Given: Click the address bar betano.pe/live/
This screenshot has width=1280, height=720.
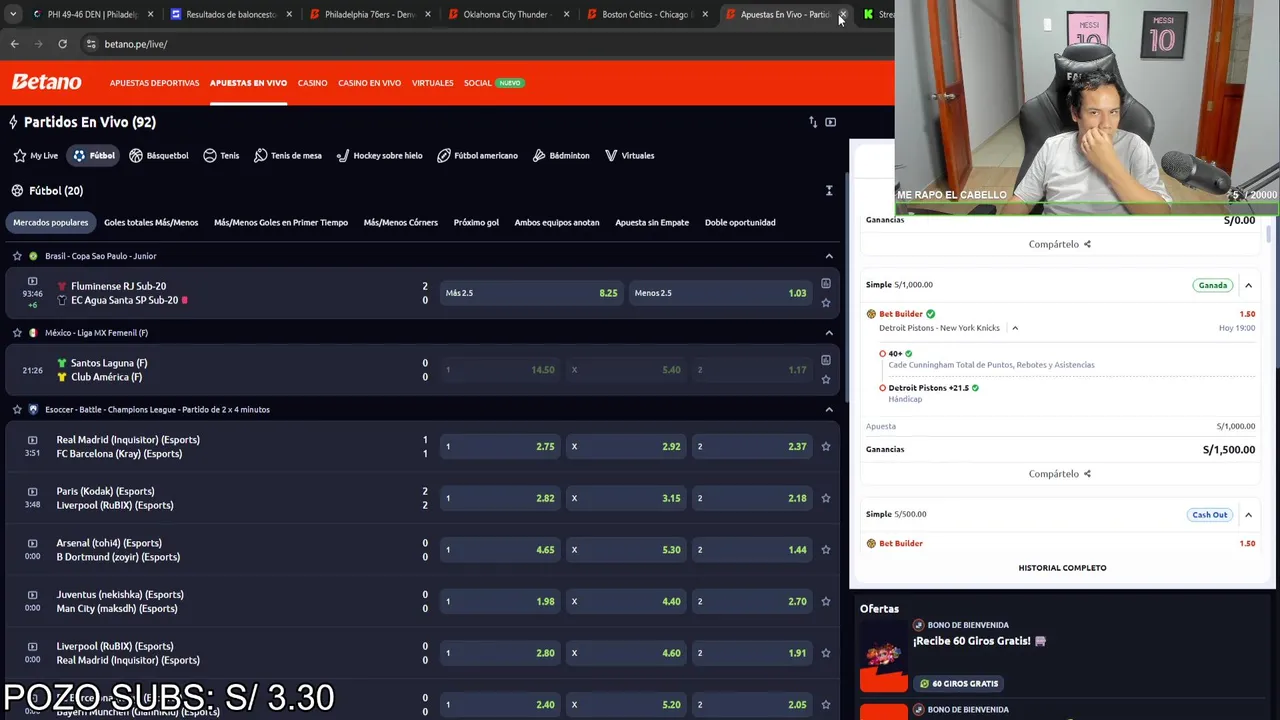Looking at the screenshot, I should point(136,44).
